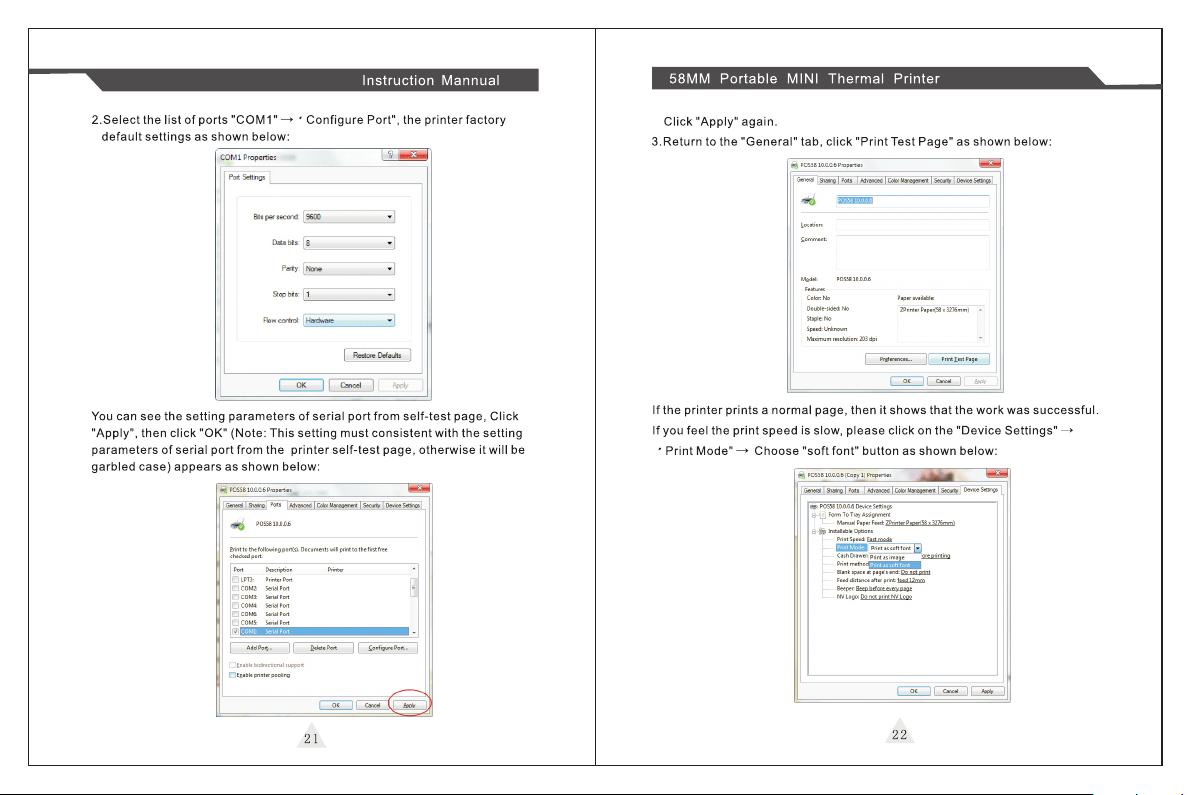
Task: Open the Data bits dropdown
Action: click(349, 243)
